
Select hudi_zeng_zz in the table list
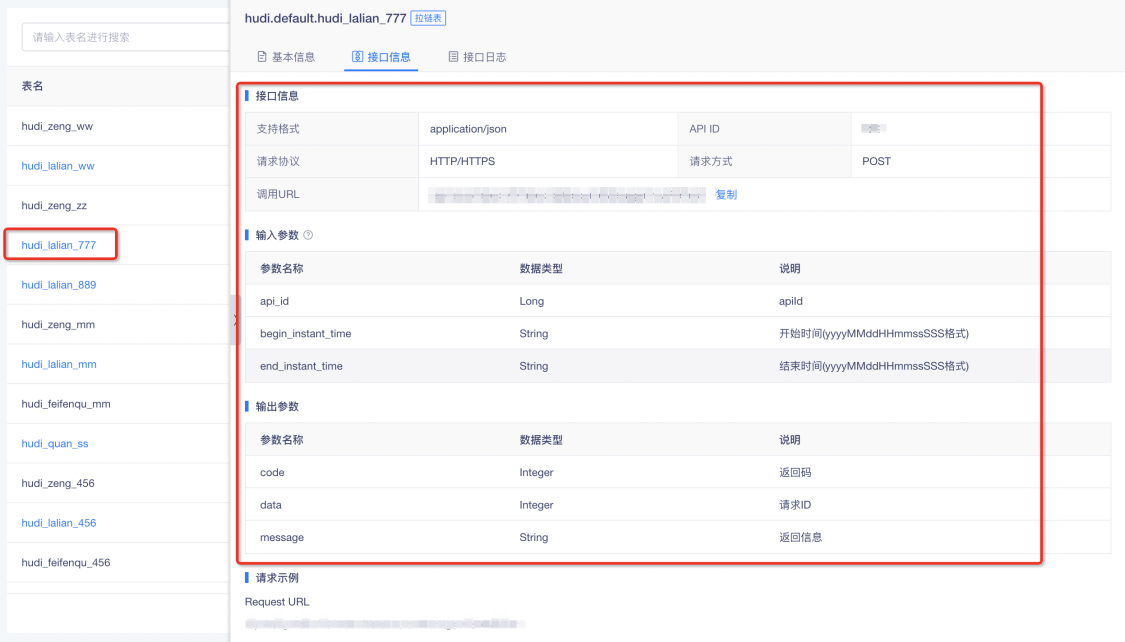[x=55, y=206]
